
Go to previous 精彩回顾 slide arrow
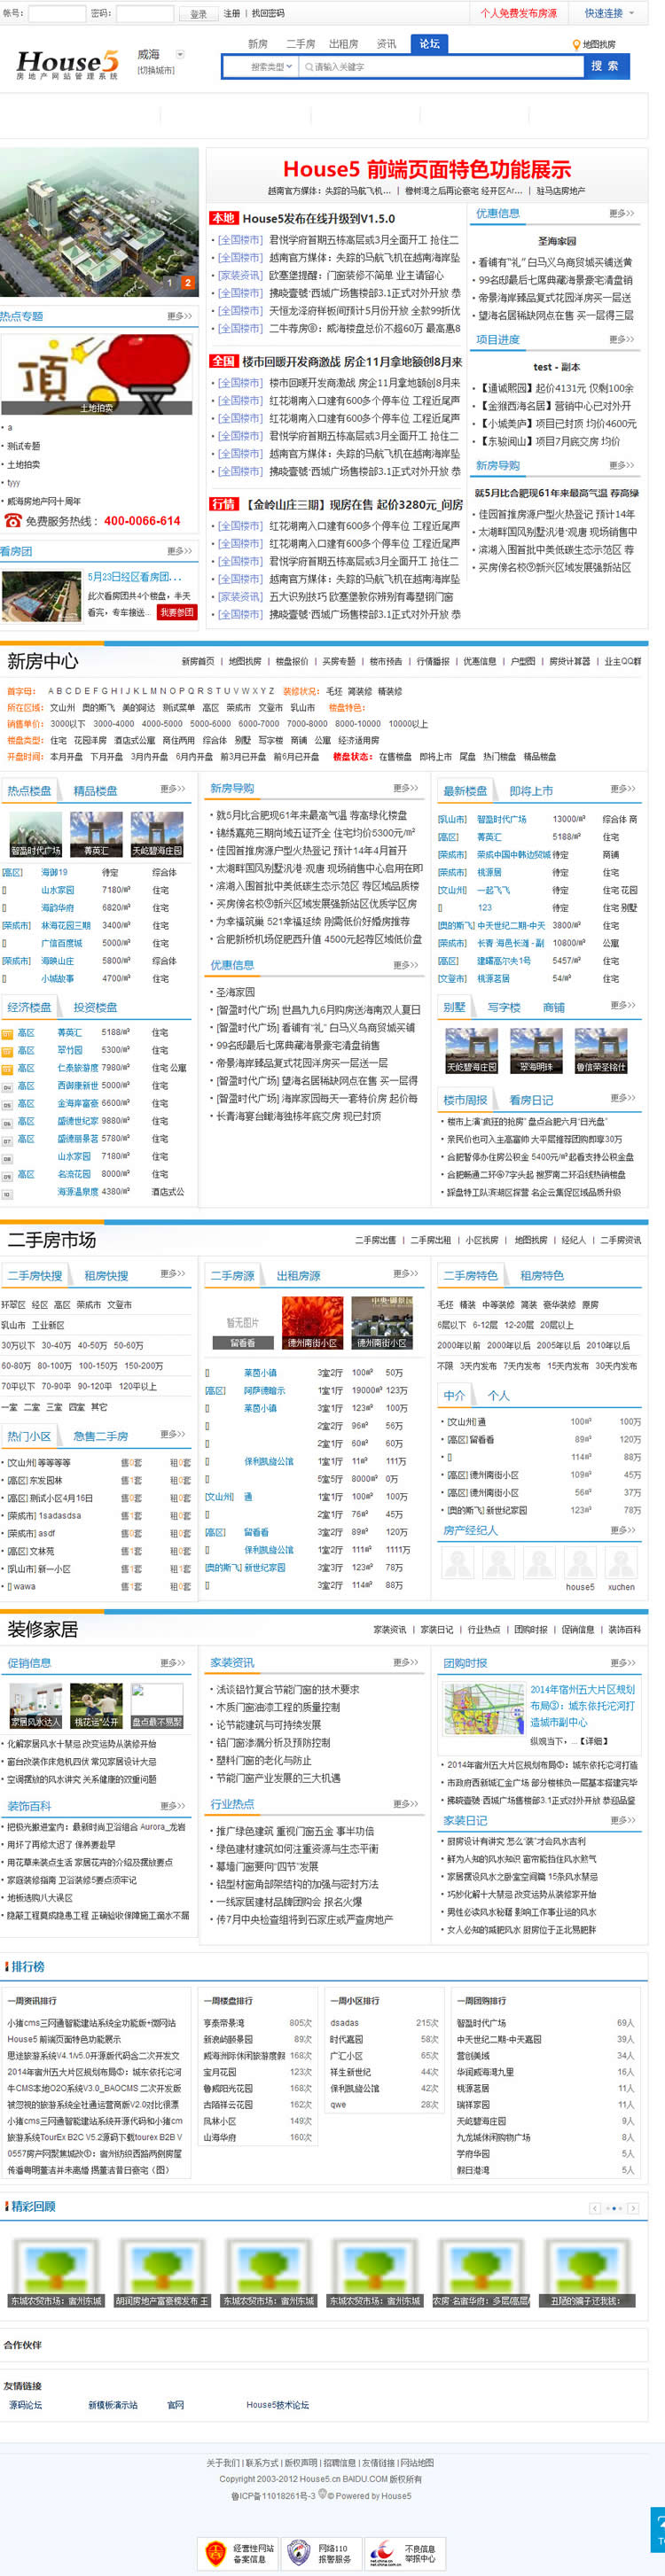[595, 2207]
